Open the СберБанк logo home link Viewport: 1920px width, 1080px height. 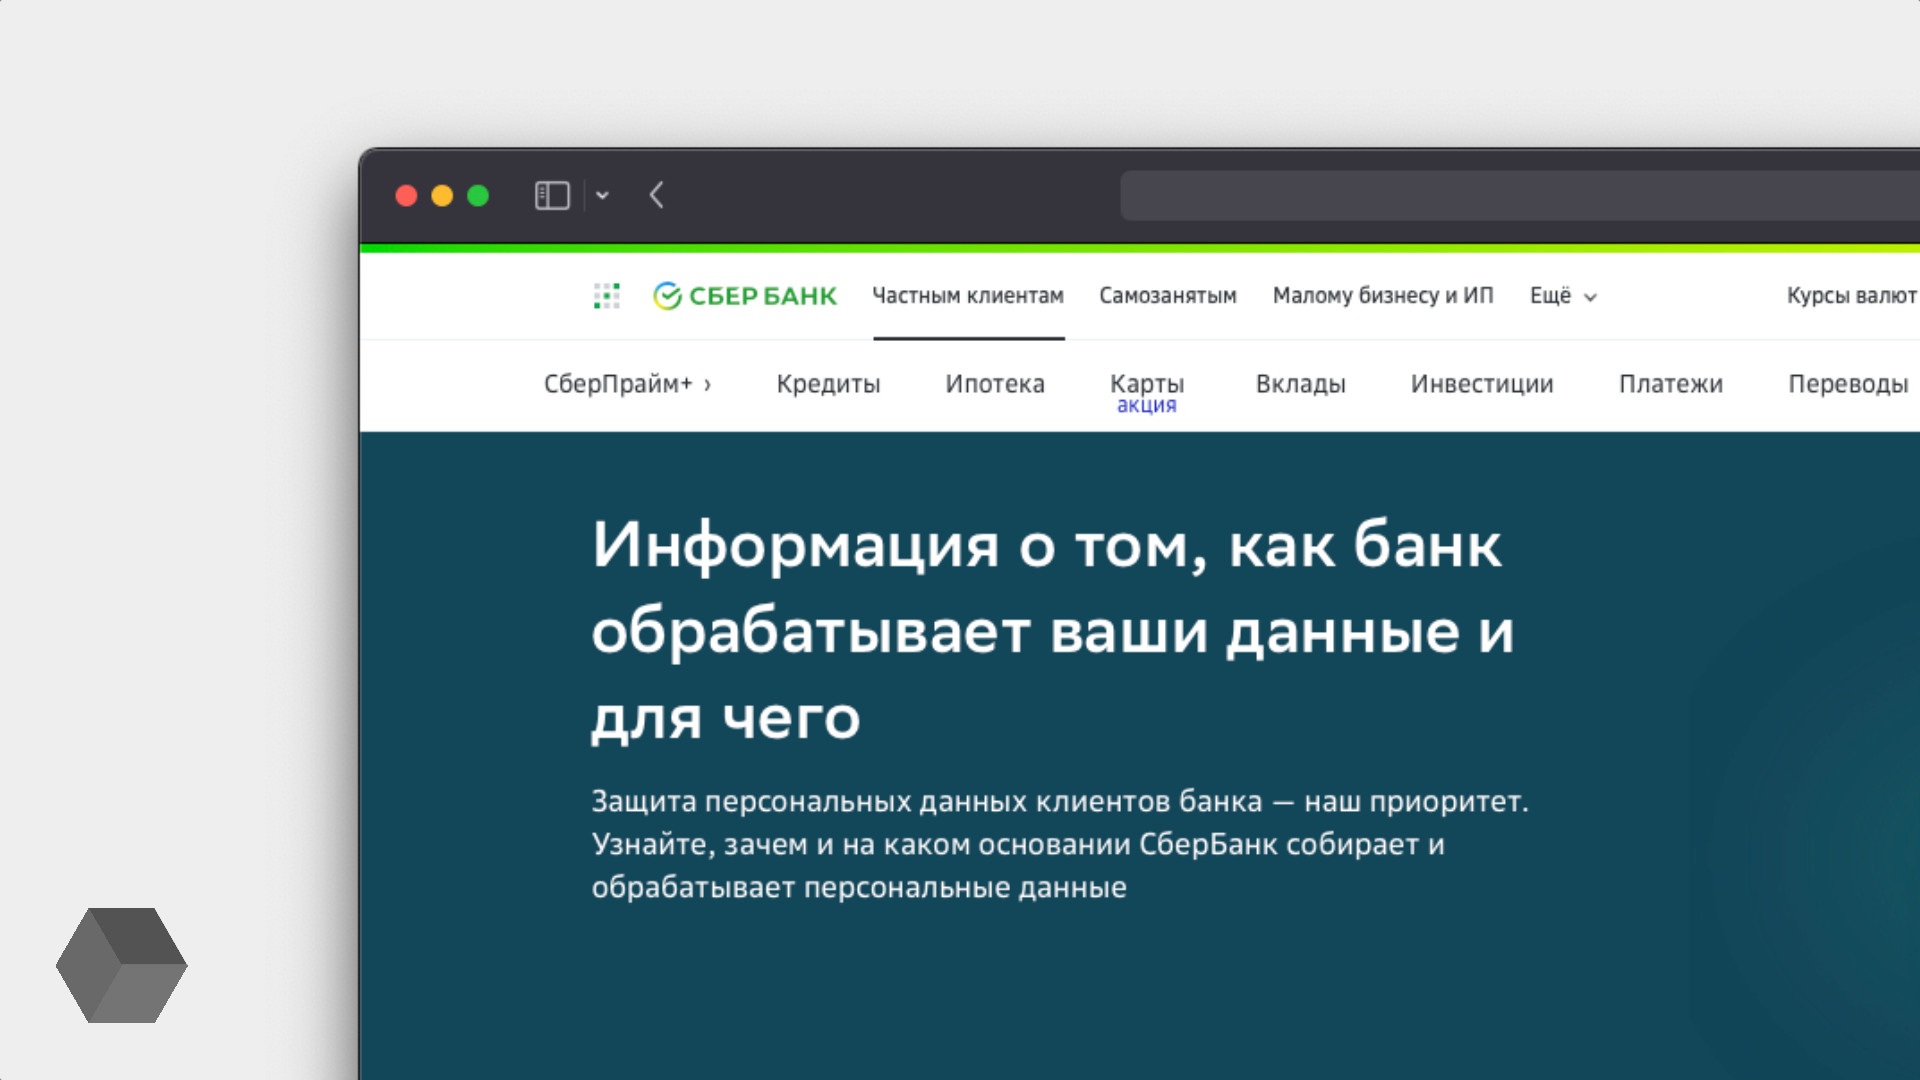pyautogui.click(x=745, y=296)
